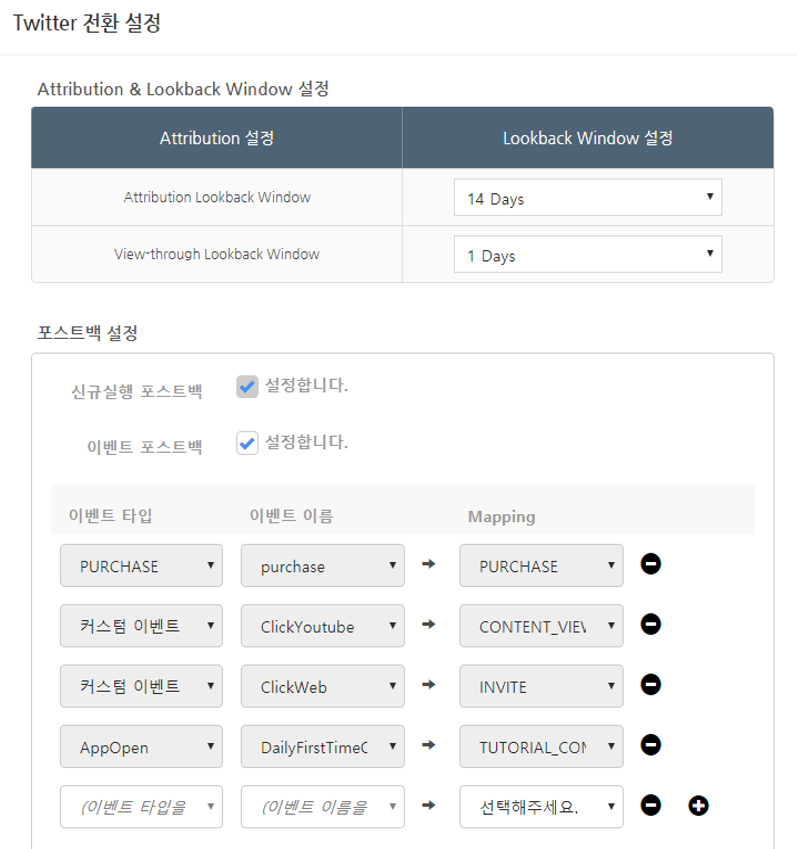This screenshot has height=849, width=797.
Task: Click the 신규실행 포스트백 label
Action: click(x=137, y=391)
